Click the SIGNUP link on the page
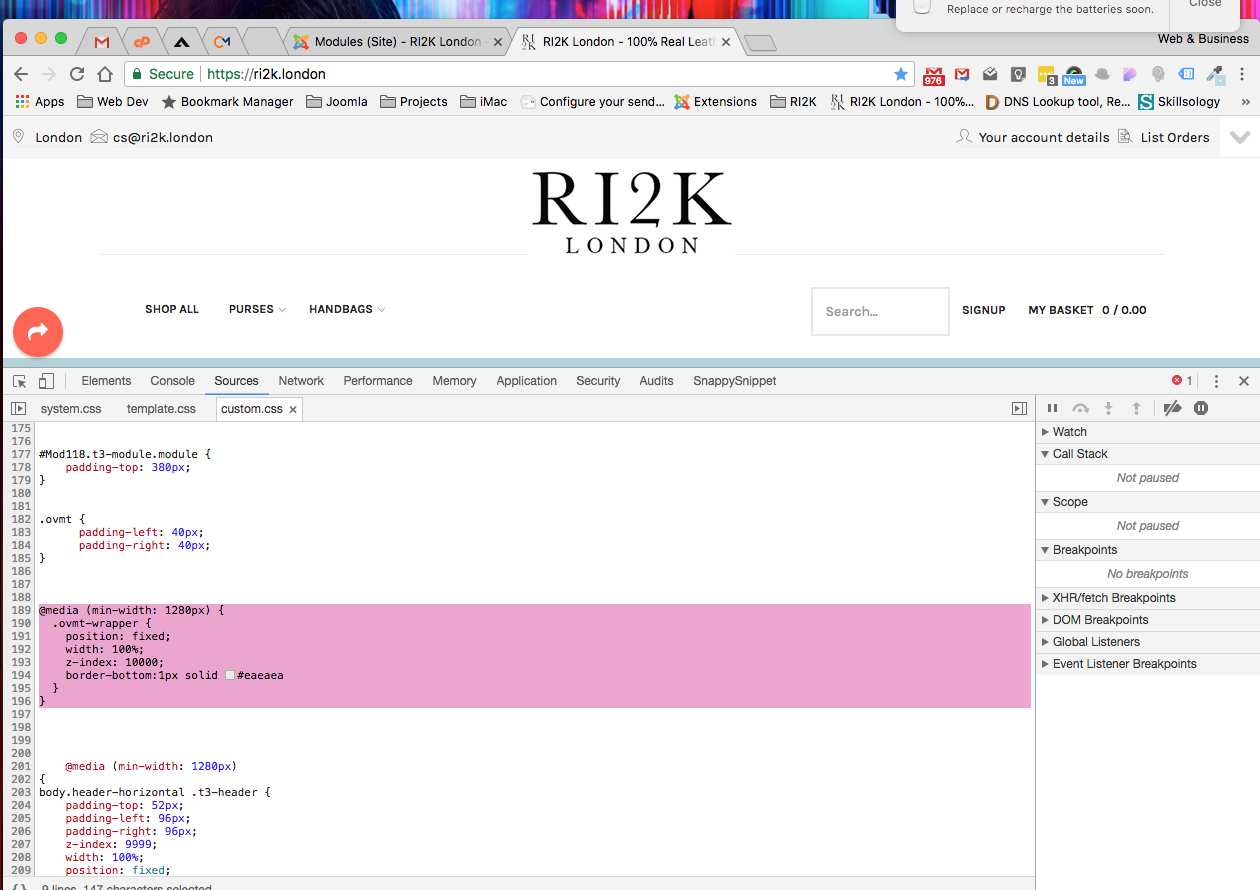1260x890 pixels. tap(983, 310)
